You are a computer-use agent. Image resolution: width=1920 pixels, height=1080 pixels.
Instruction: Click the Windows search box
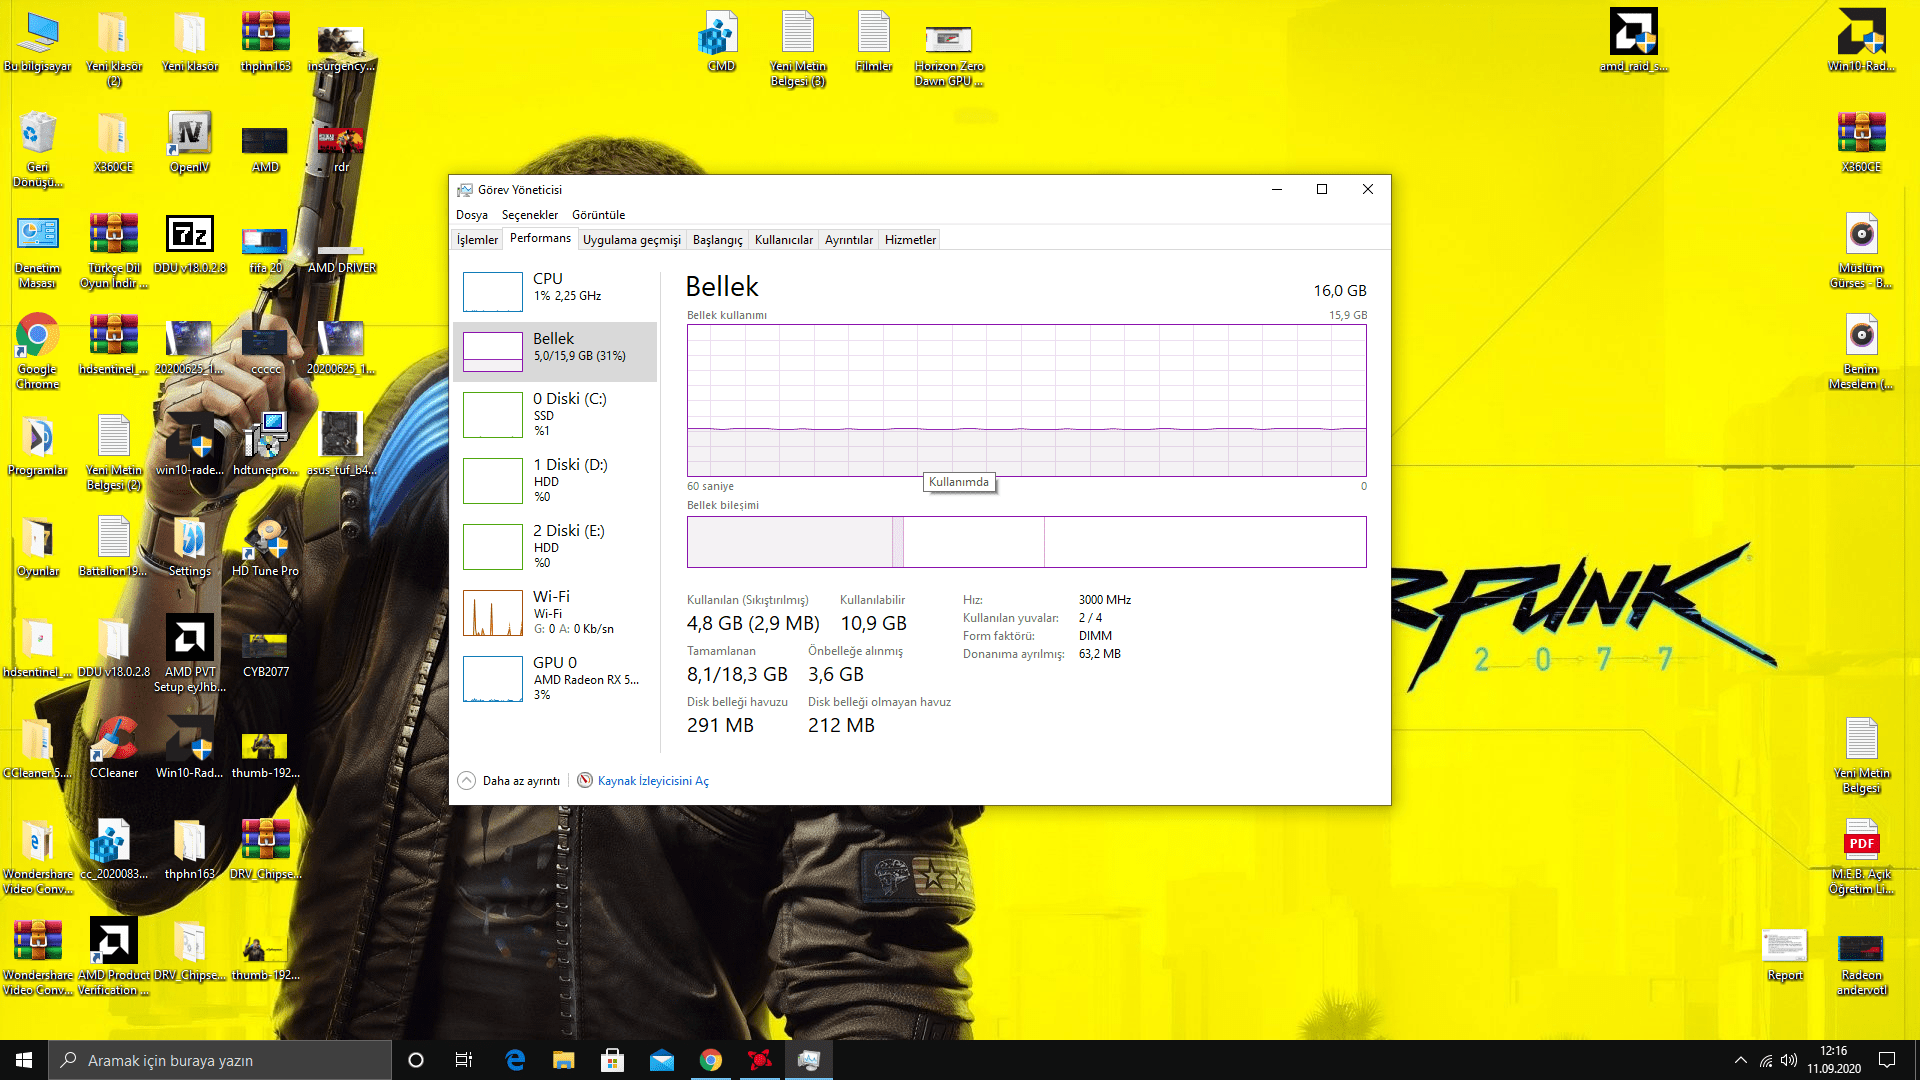coord(220,1060)
